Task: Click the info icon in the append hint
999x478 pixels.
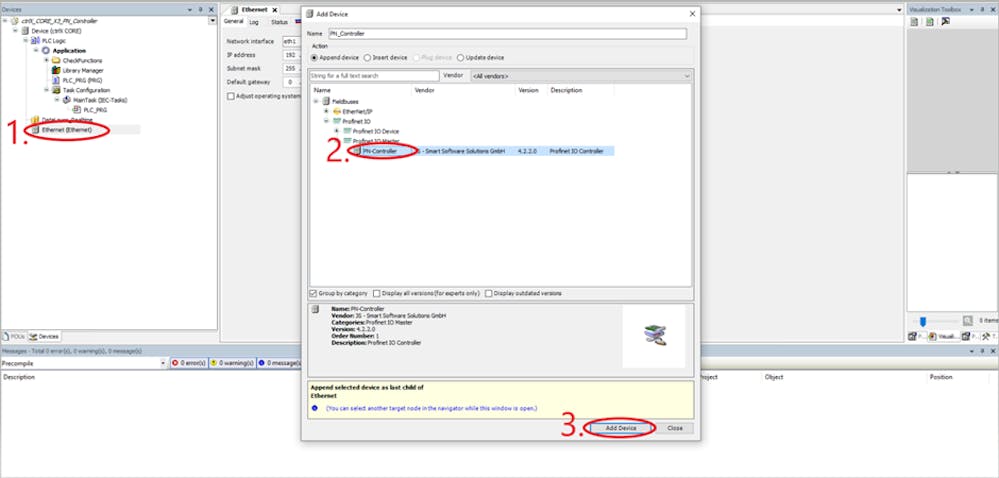Action: 315,408
